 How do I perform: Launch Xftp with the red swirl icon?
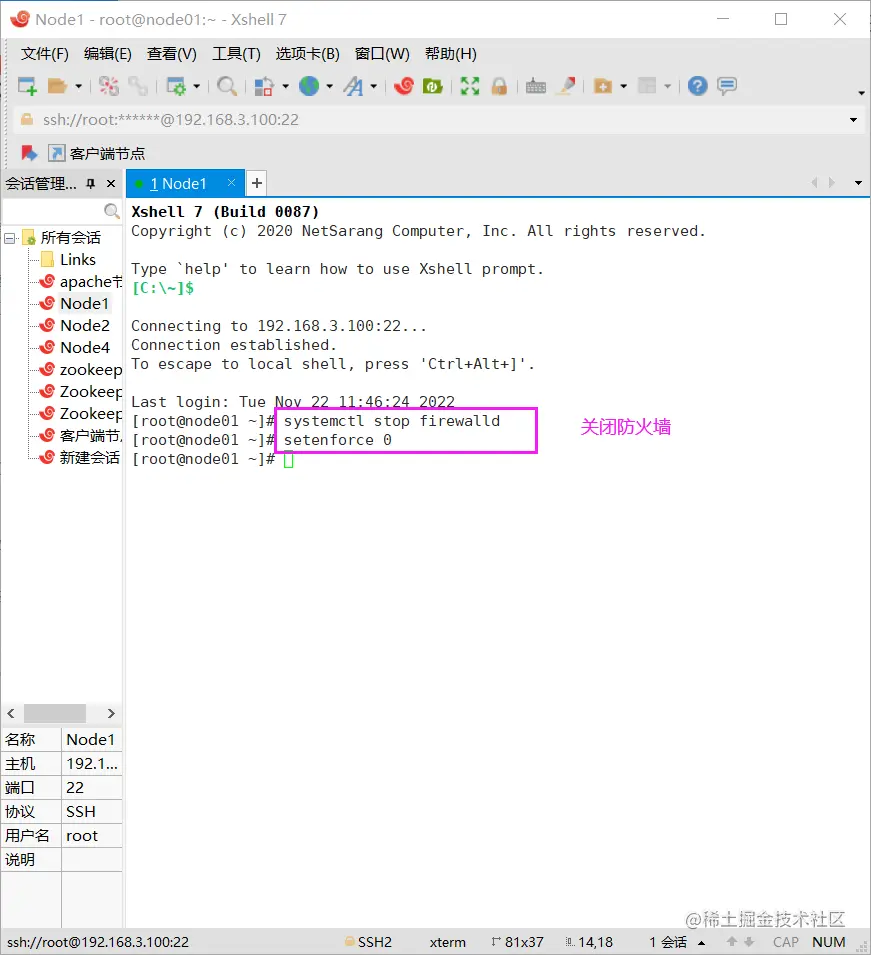[x=403, y=86]
